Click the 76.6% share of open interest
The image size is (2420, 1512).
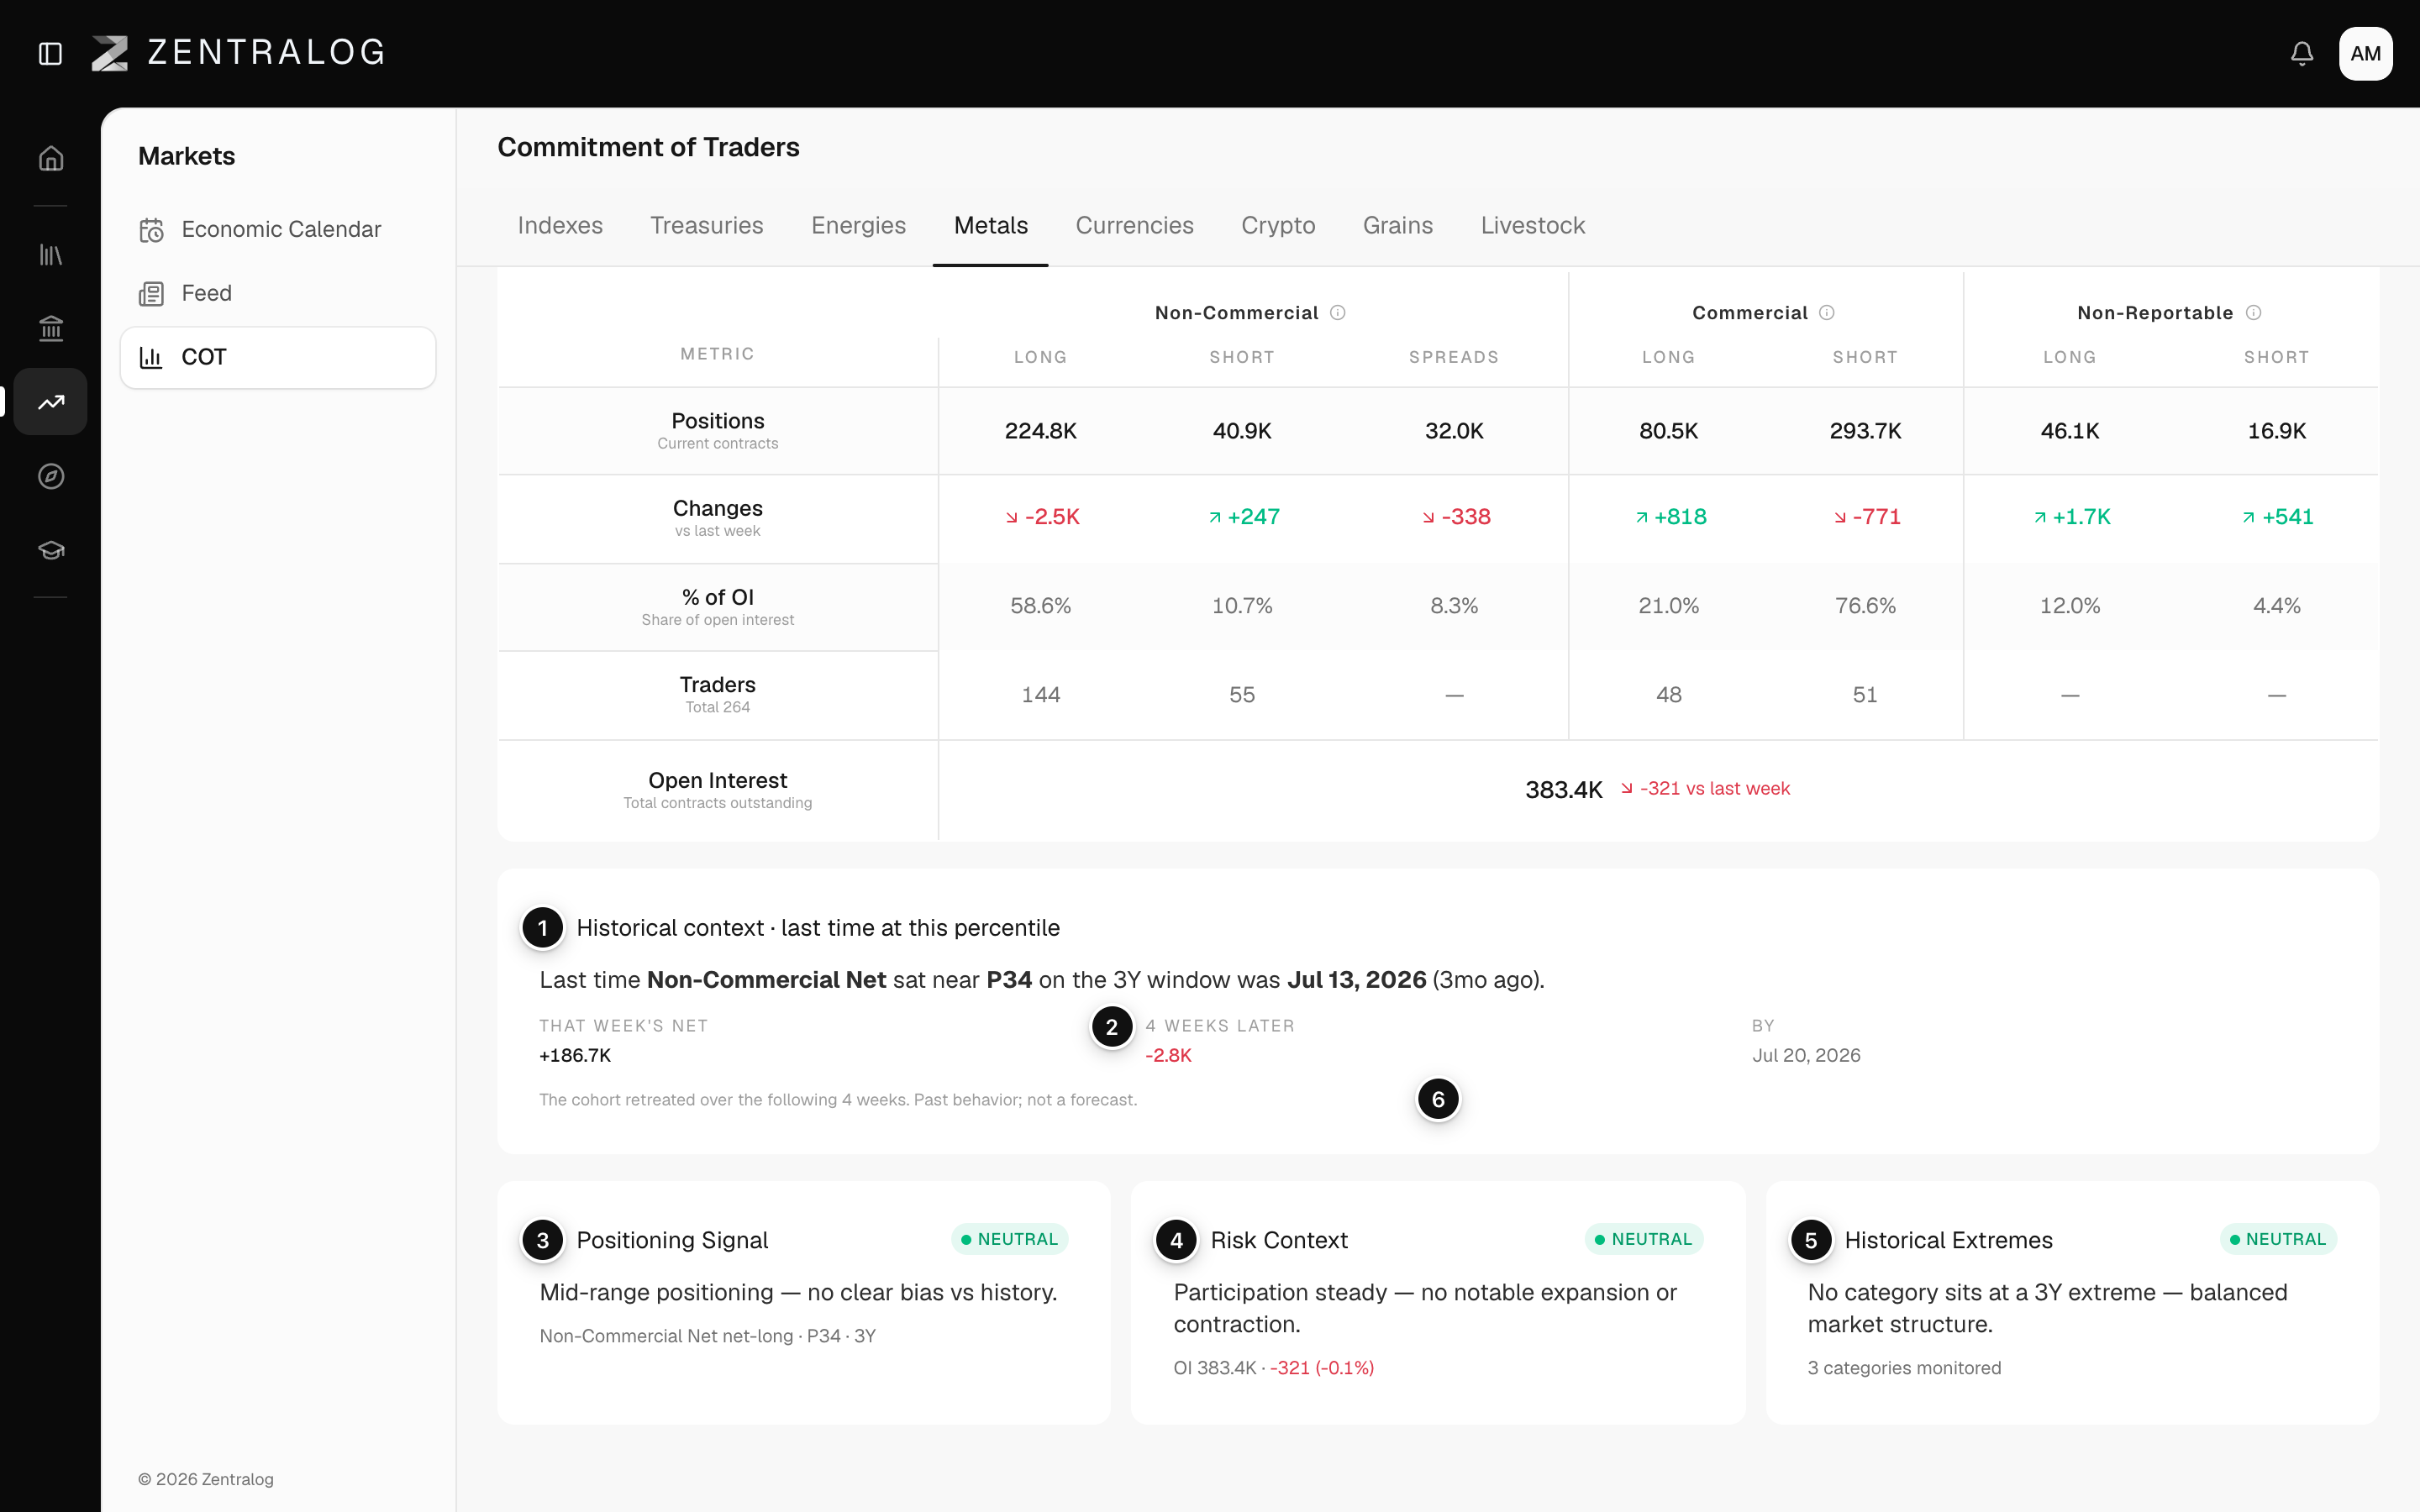pyautogui.click(x=1865, y=606)
